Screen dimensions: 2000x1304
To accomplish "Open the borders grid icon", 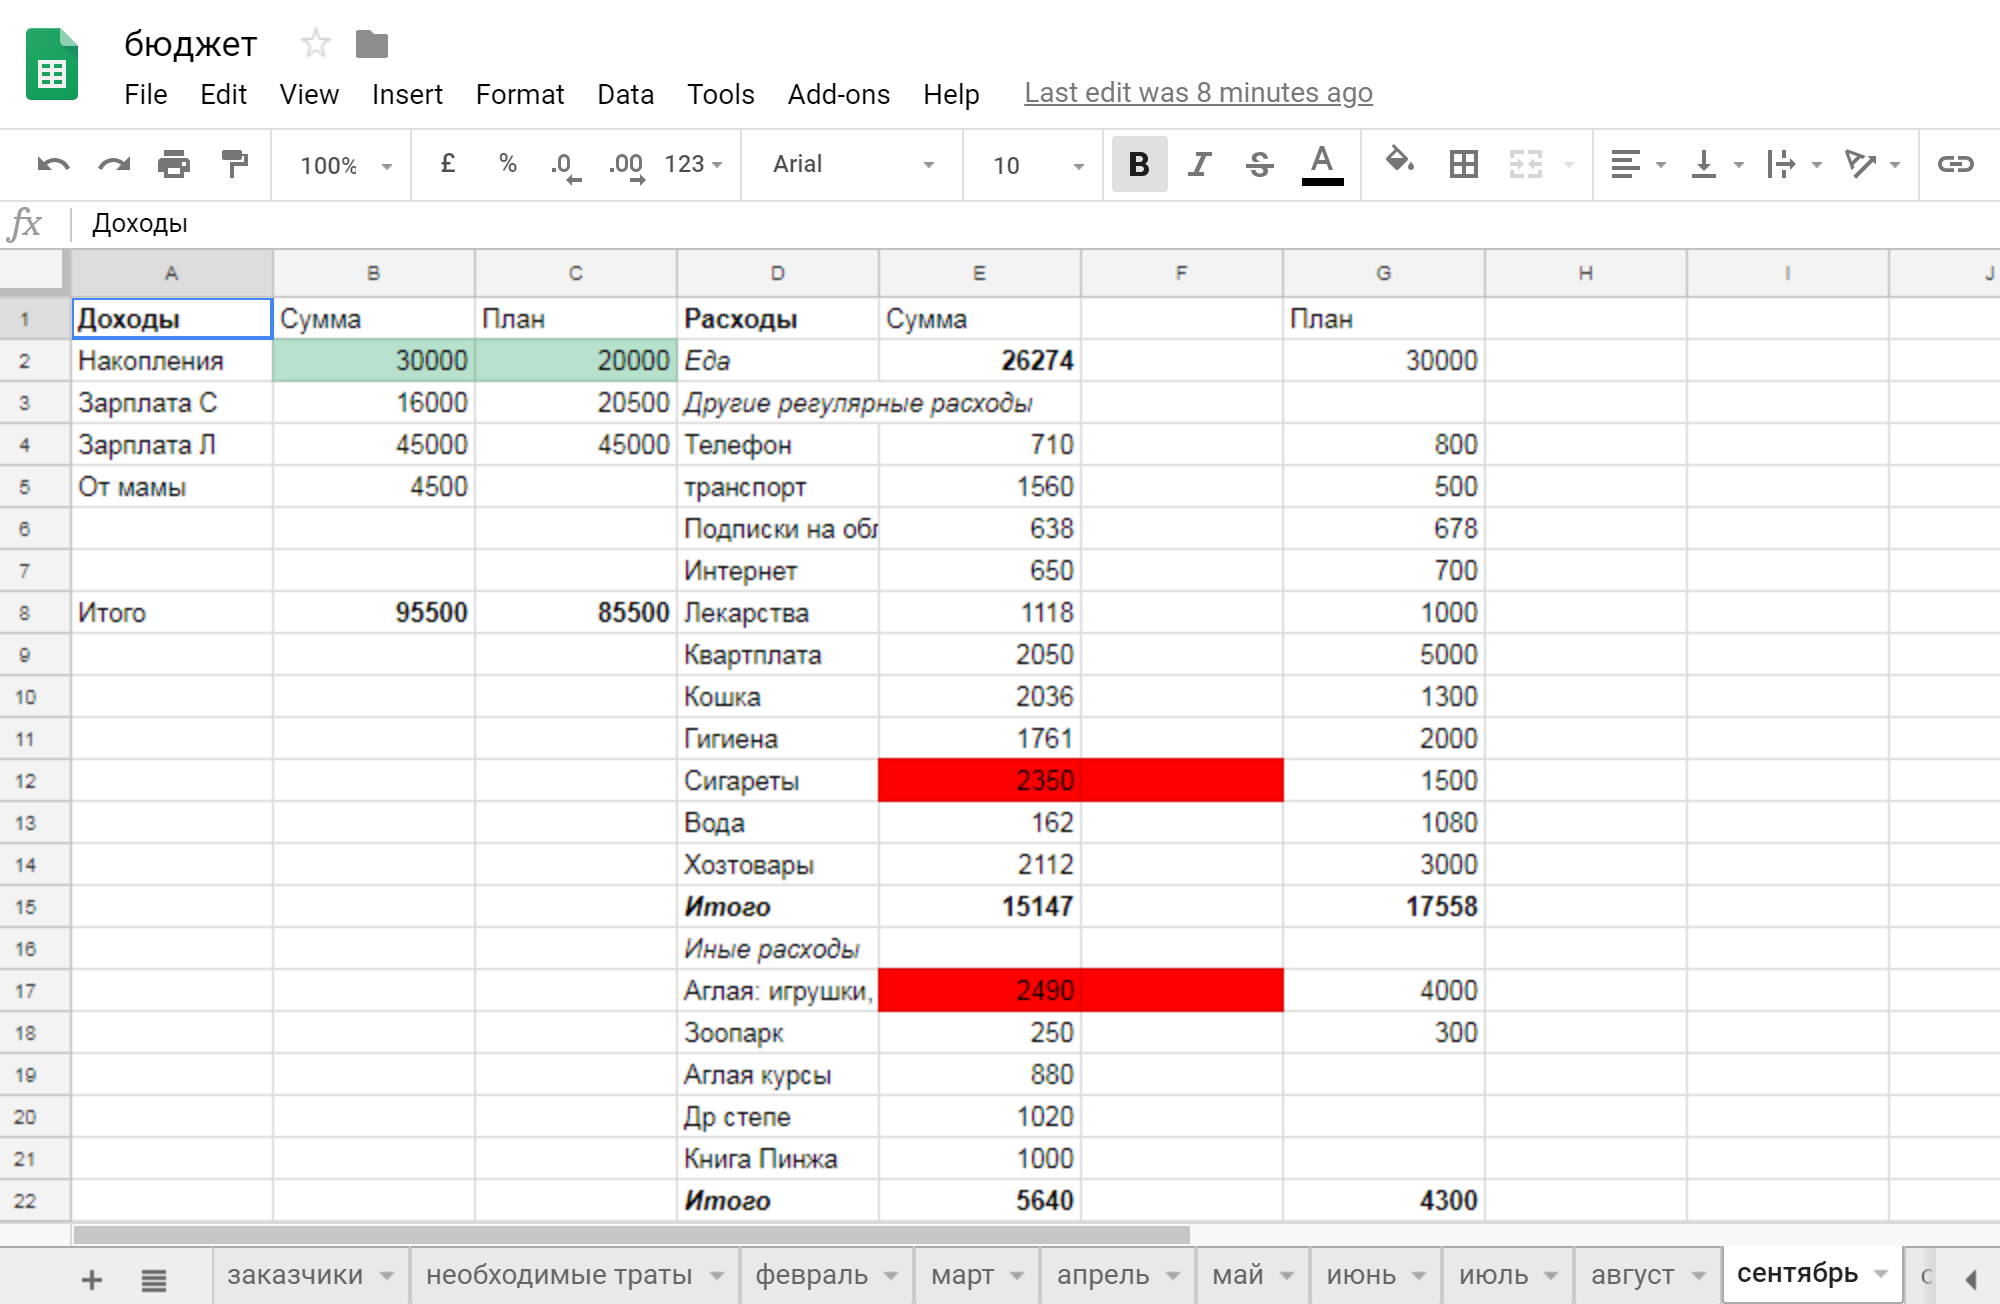I will (1464, 164).
